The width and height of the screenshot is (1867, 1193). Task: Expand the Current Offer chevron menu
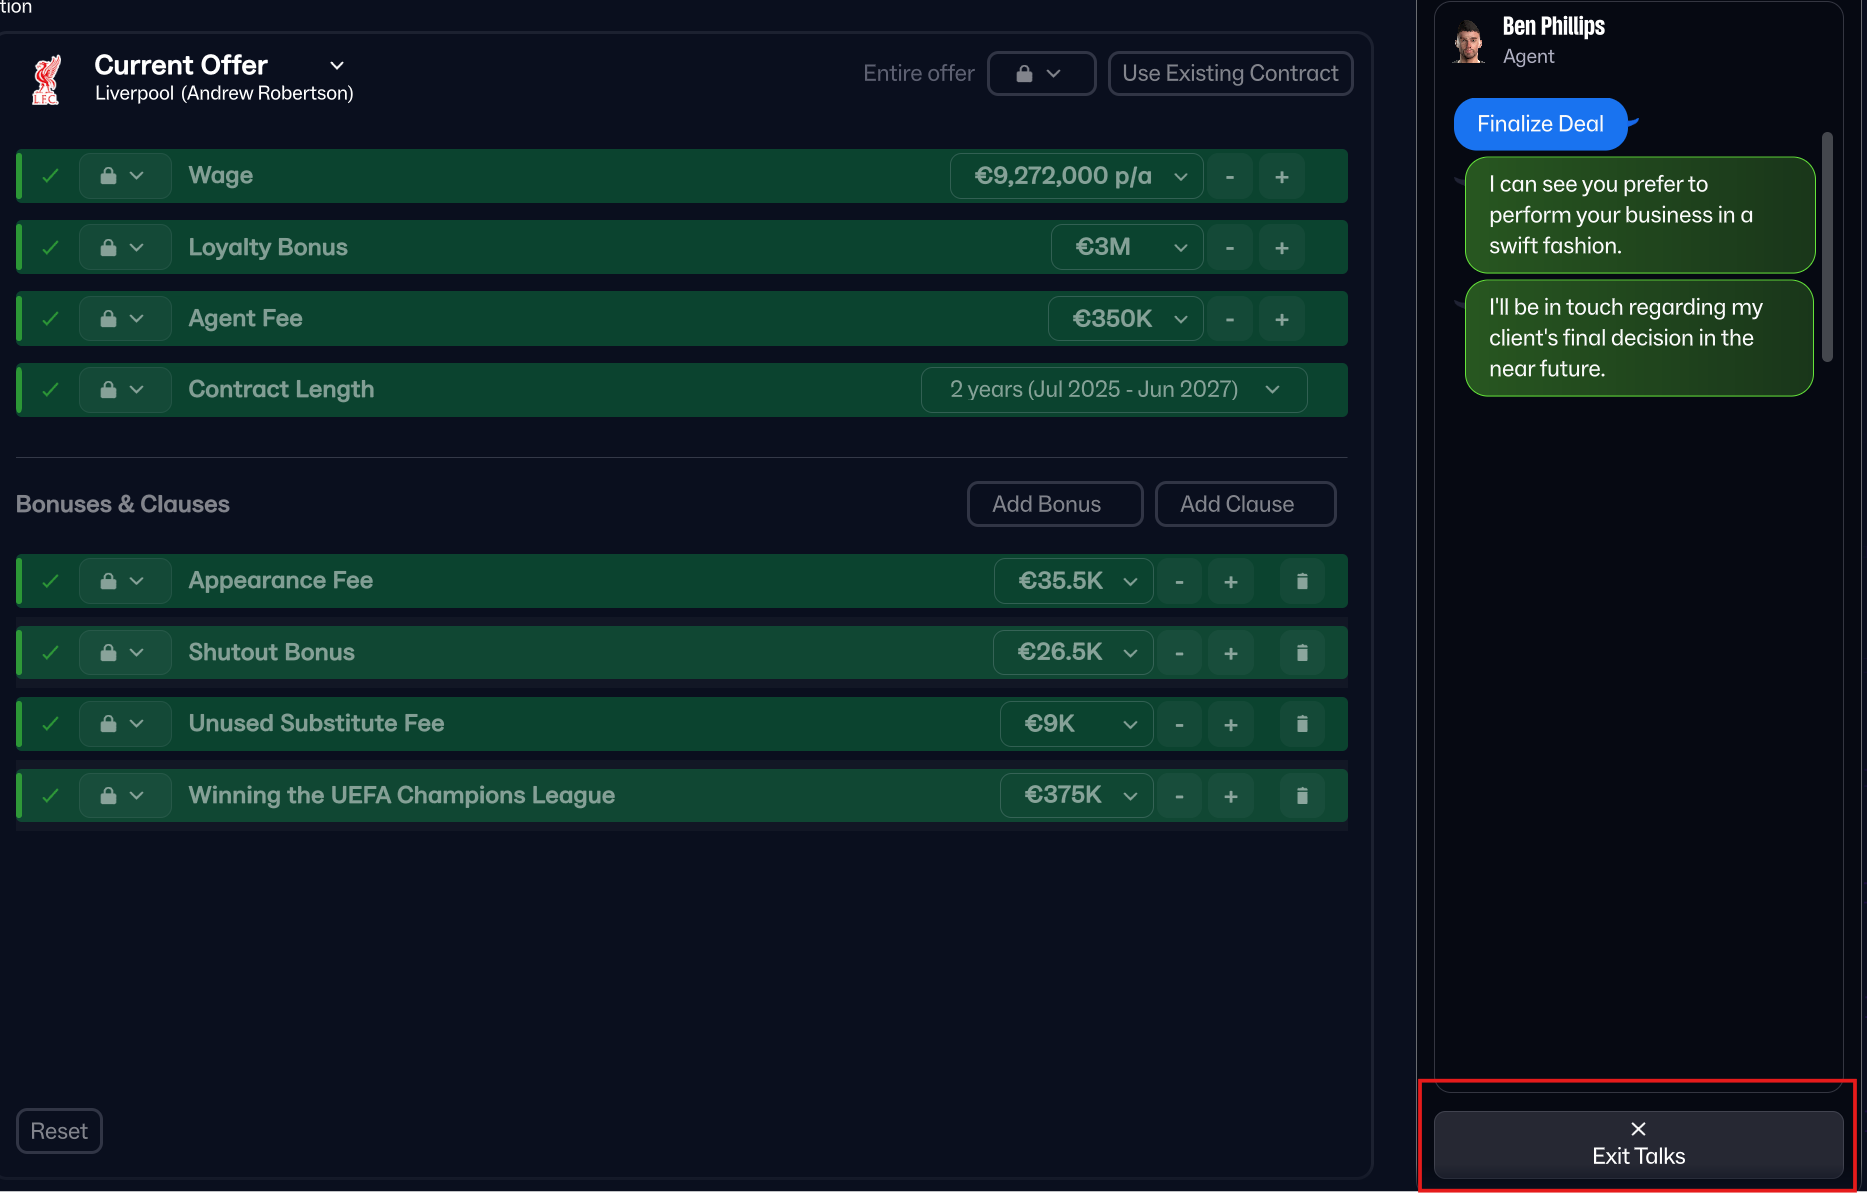[x=337, y=65]
